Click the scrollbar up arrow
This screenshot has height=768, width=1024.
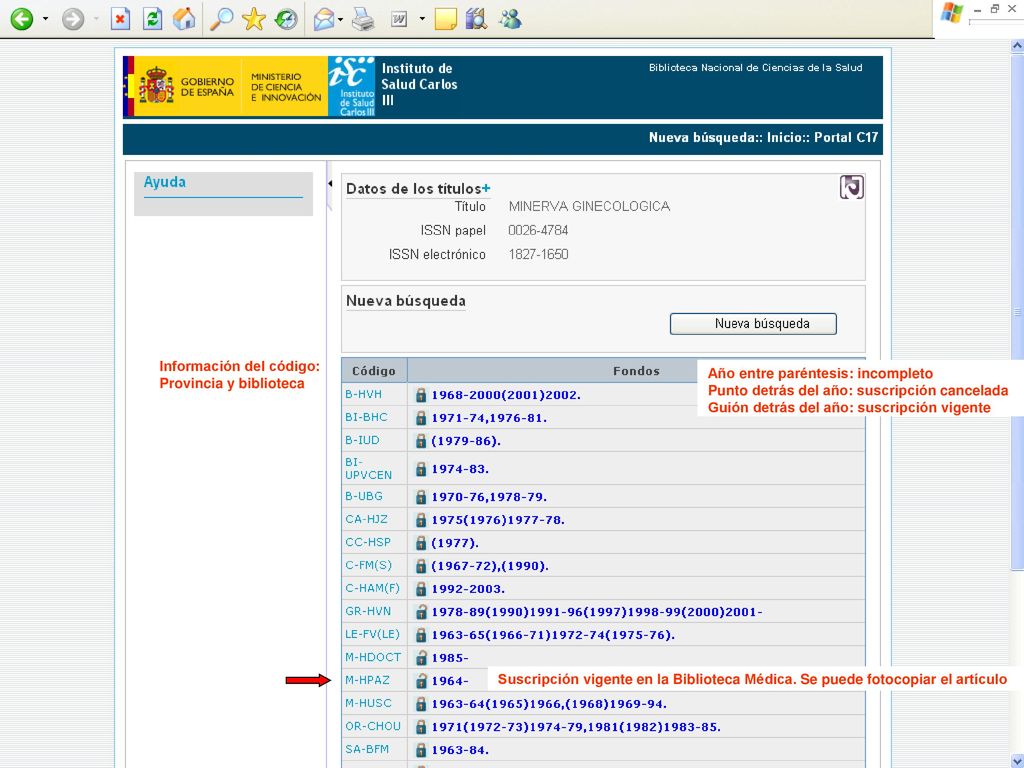click(x=1017, y=46)
